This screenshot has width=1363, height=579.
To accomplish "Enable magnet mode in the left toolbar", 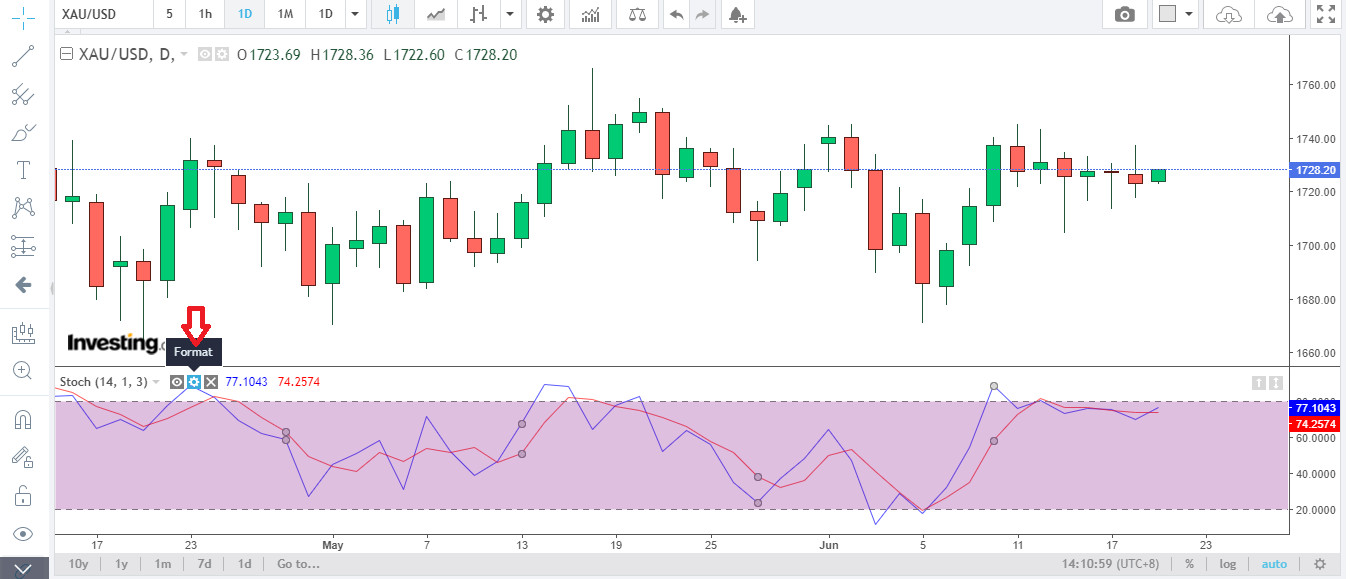I will click(x=23, y=419).
